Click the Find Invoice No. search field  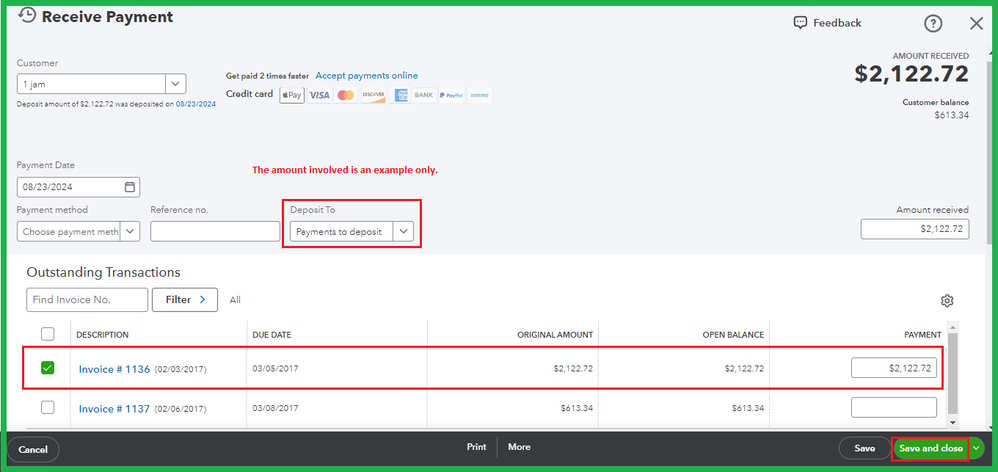coord(87,300)
